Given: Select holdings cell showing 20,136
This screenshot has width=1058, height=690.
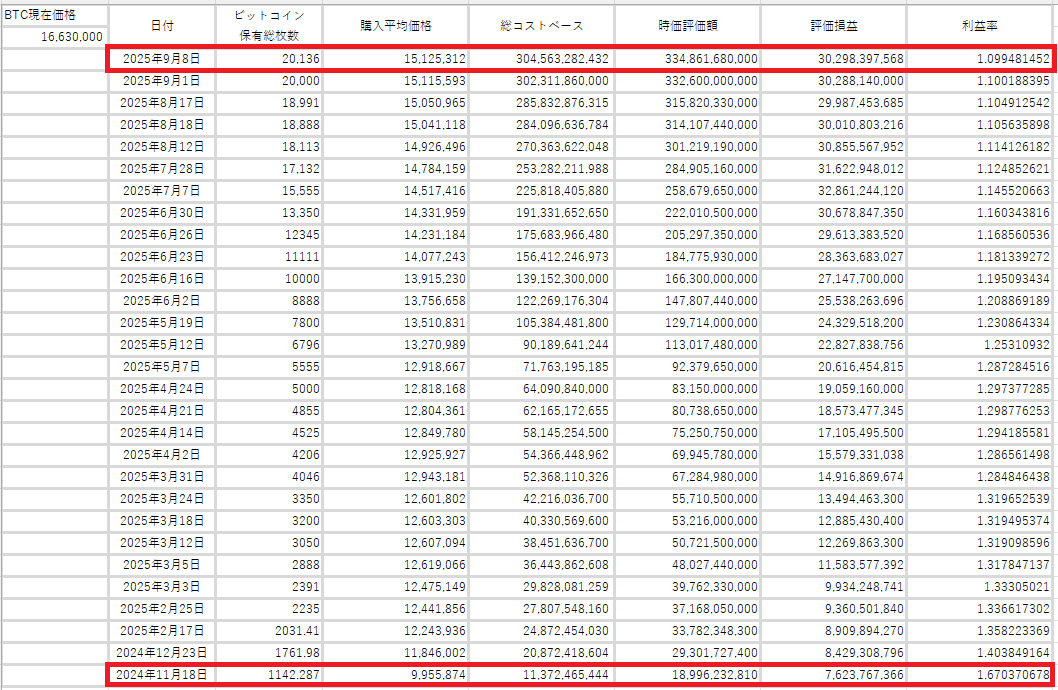Looking at the screenshot, I should tap(269, 59).
